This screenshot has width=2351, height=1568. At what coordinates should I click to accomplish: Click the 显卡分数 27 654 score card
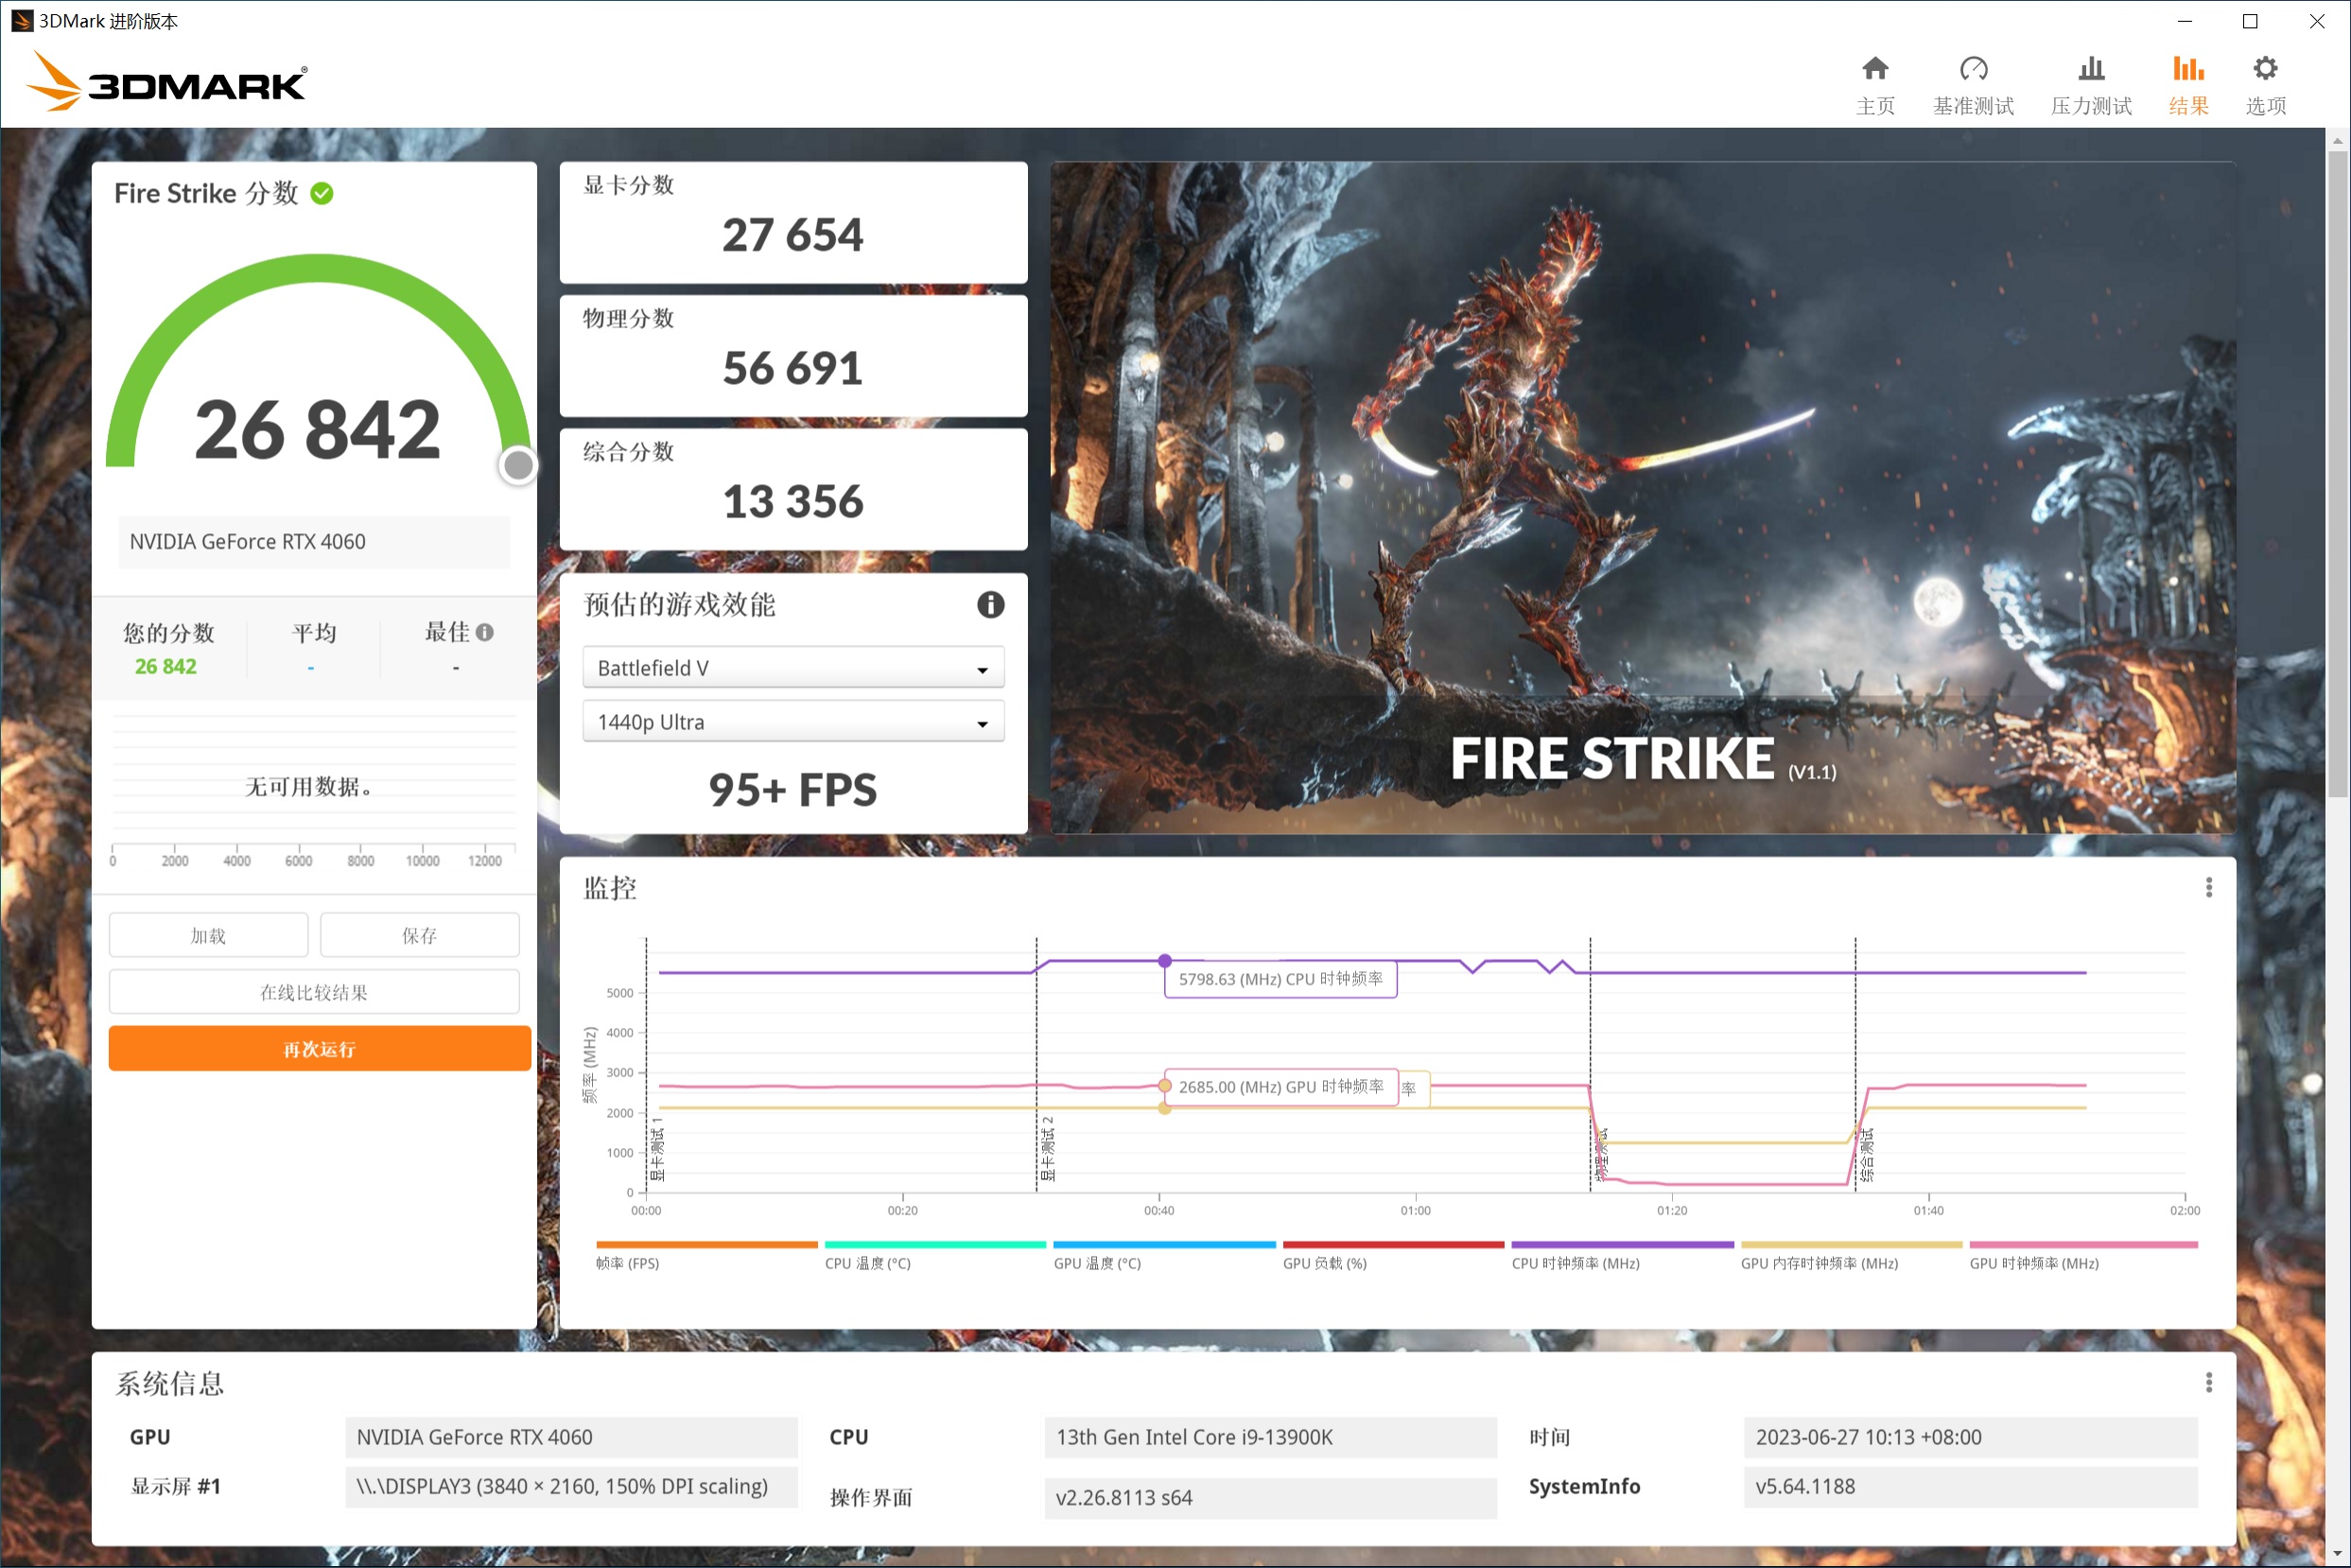pos(793,223)
